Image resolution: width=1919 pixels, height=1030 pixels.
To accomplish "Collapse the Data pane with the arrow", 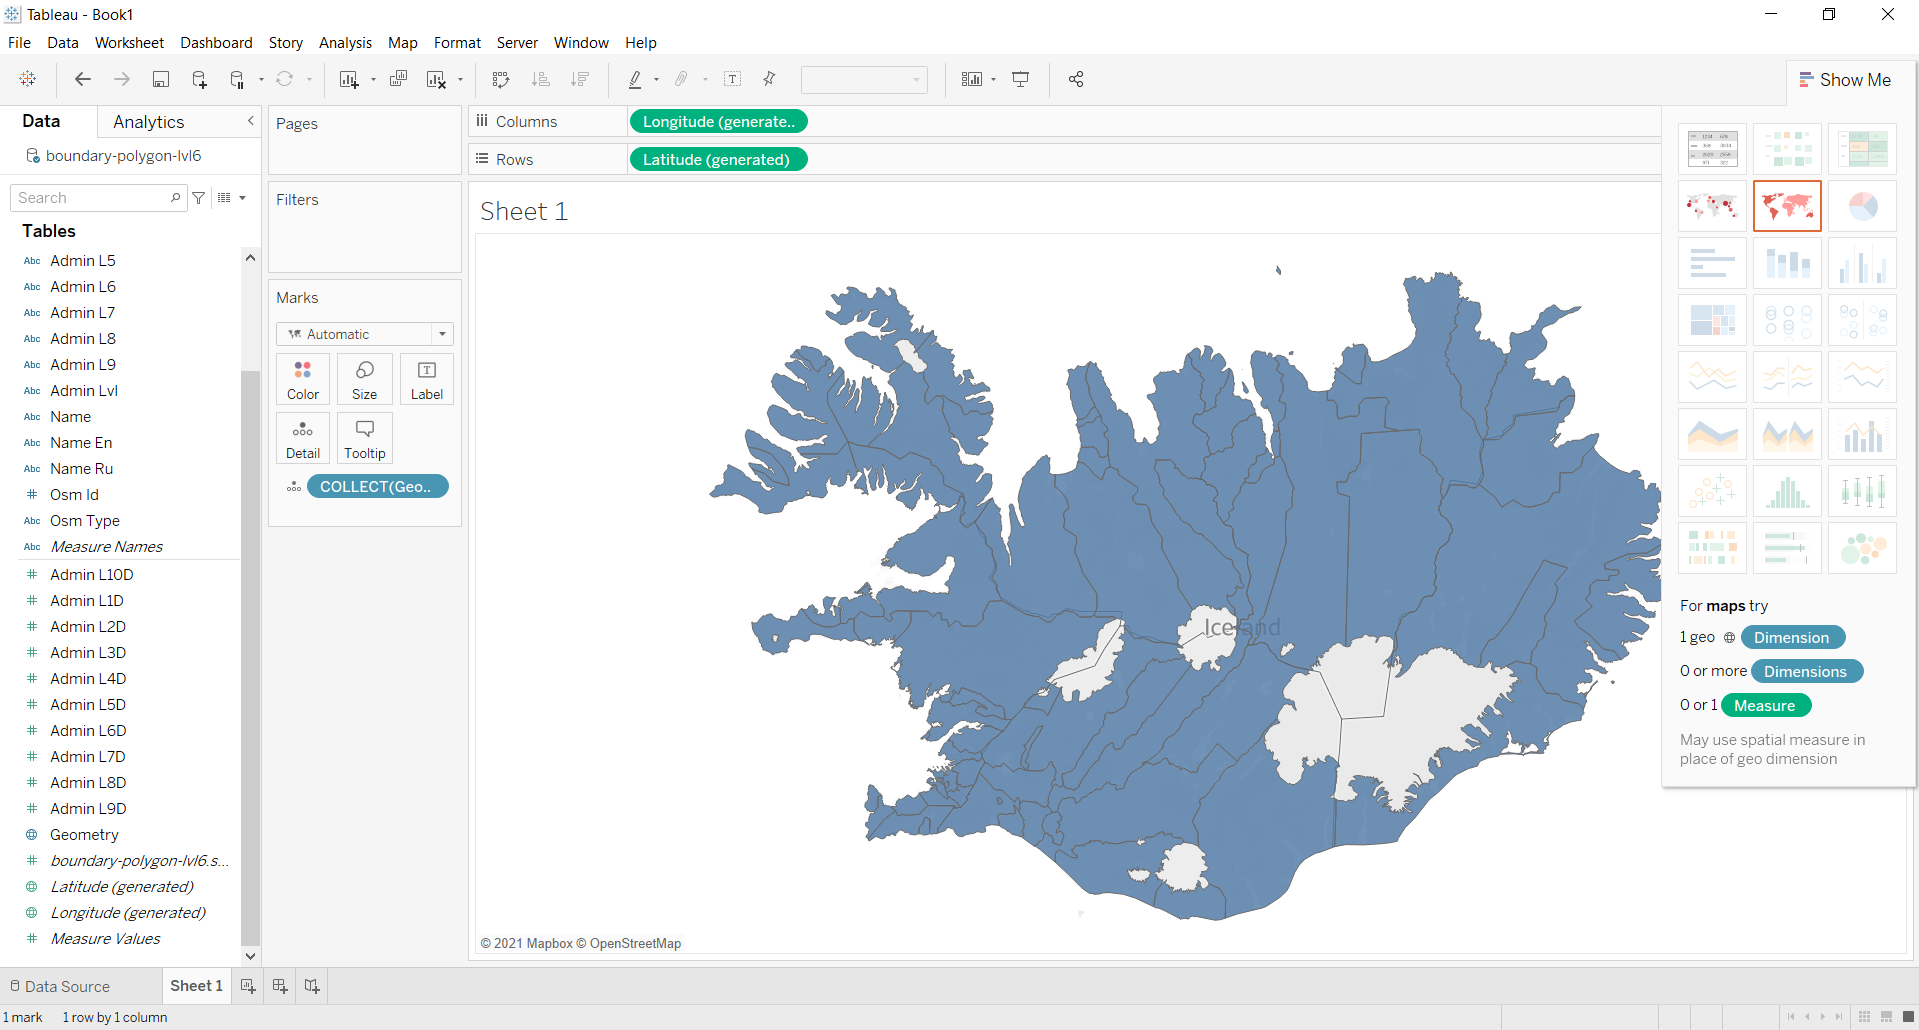I will click(250, 121).
